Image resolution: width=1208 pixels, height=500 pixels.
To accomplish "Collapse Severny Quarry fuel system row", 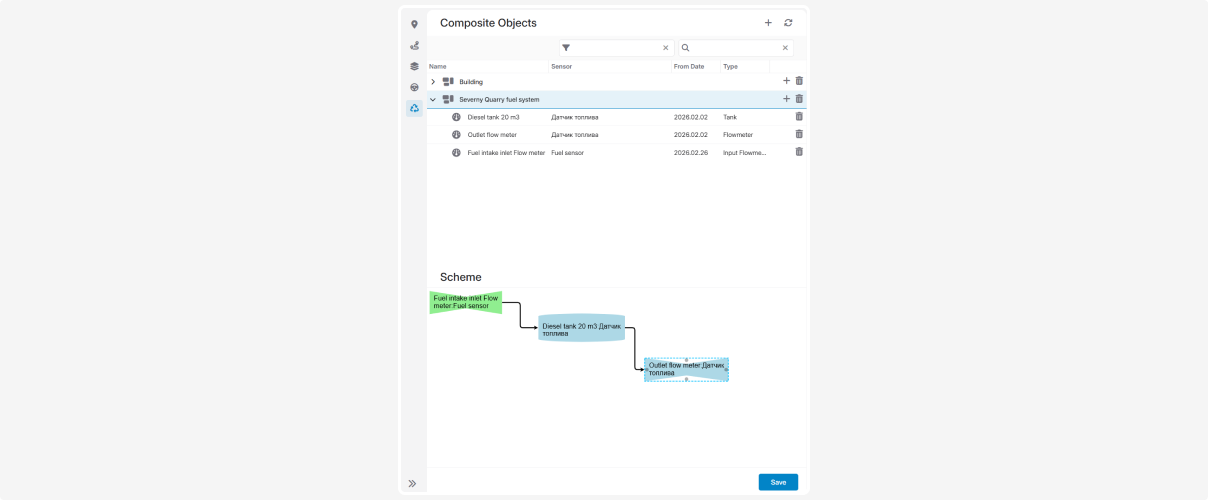I will (x=433, y=100).
